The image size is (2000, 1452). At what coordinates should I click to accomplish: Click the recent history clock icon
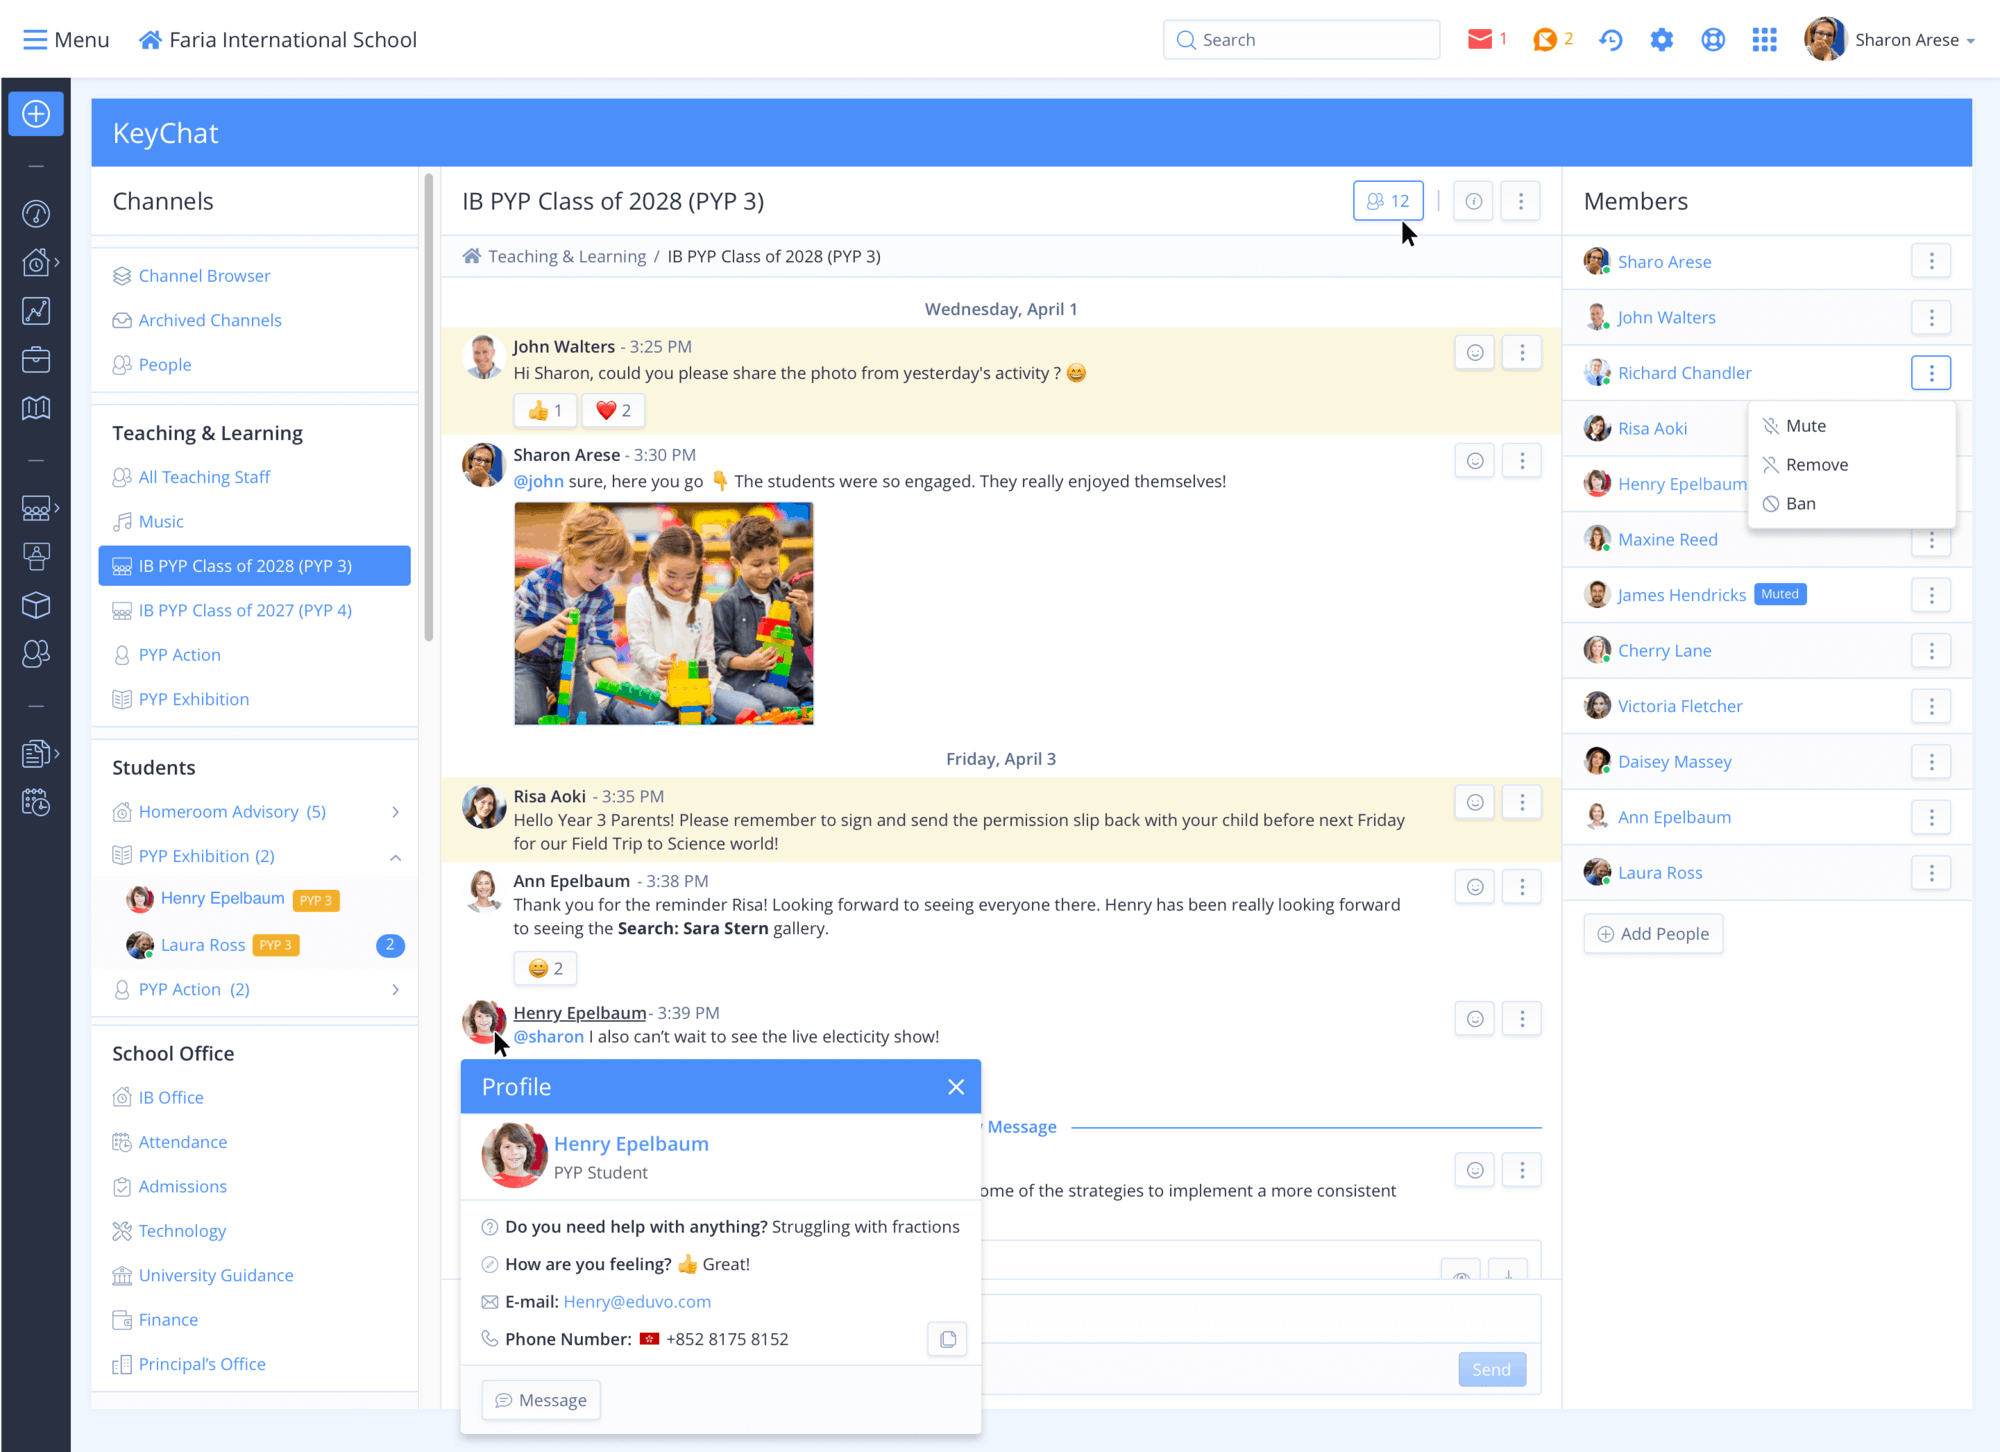point(1610,40)
